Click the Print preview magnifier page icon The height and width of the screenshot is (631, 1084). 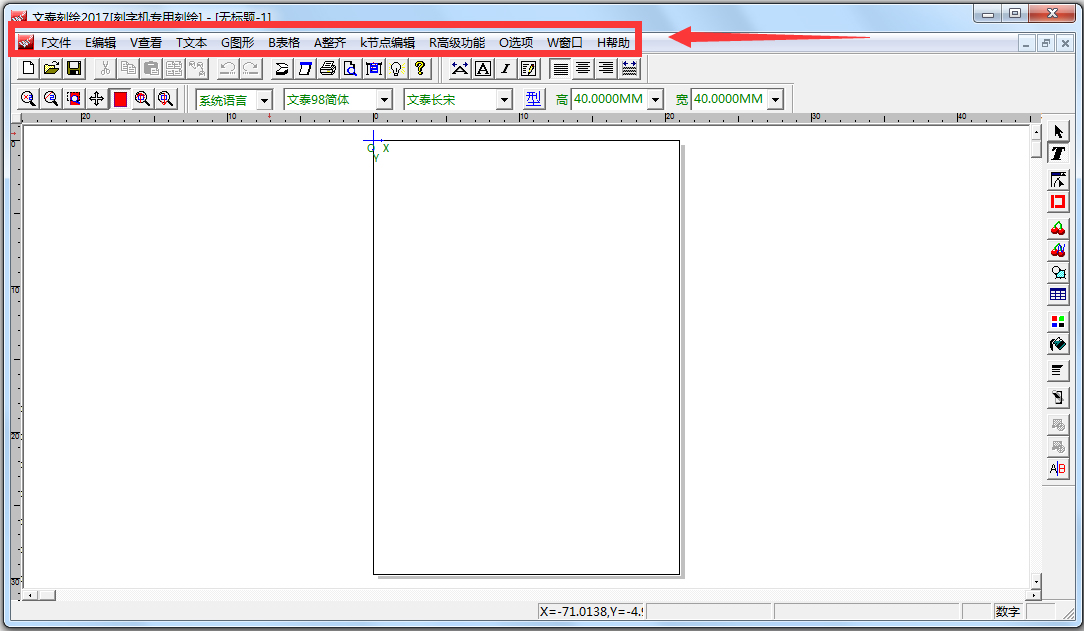351,68
